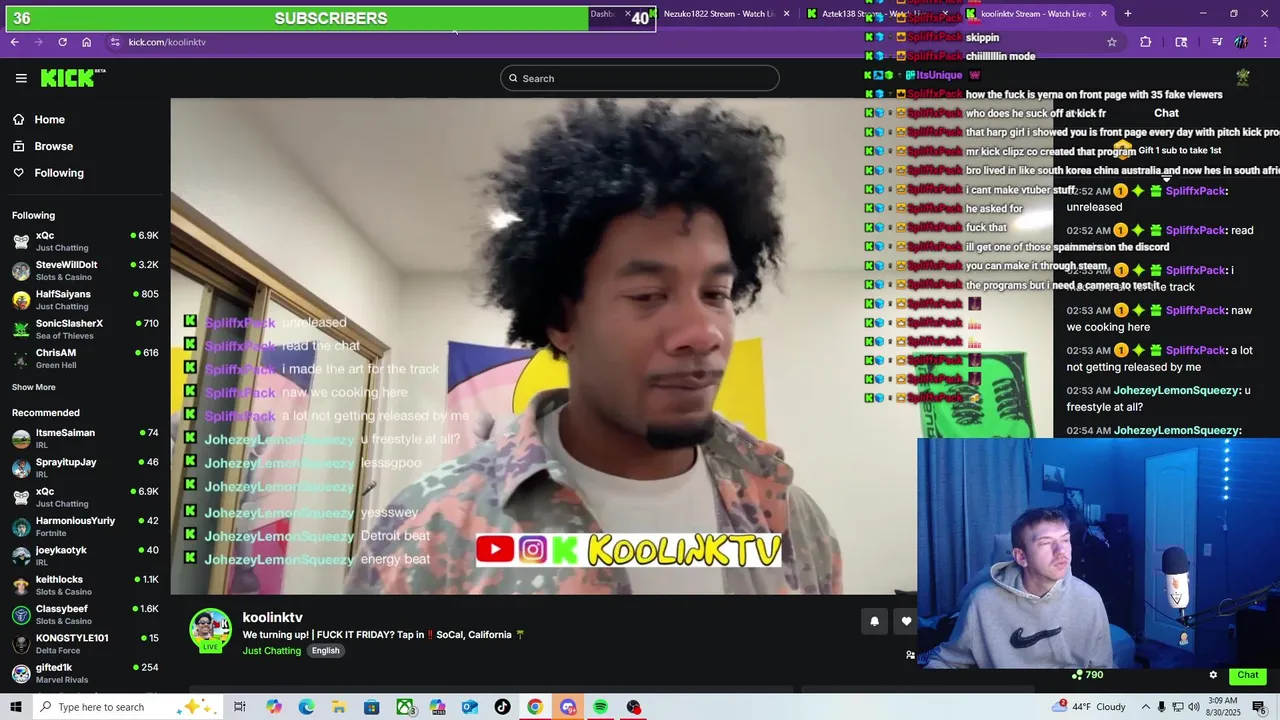This screenshot has width=1280, height=720.
Task: Close the koolinktv Stream tab
Action: tap(1104, 14)
